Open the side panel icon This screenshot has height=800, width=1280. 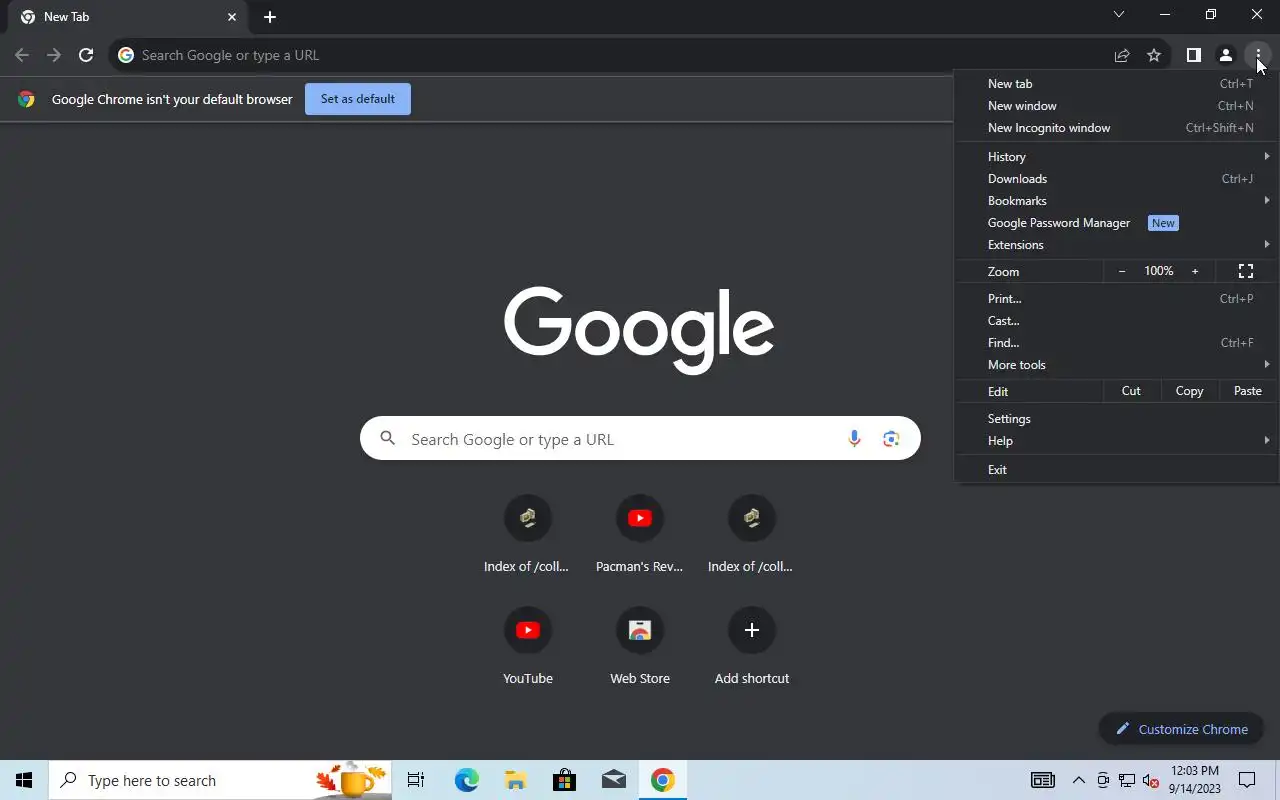pyautogui.click(x=1193, y=55)
